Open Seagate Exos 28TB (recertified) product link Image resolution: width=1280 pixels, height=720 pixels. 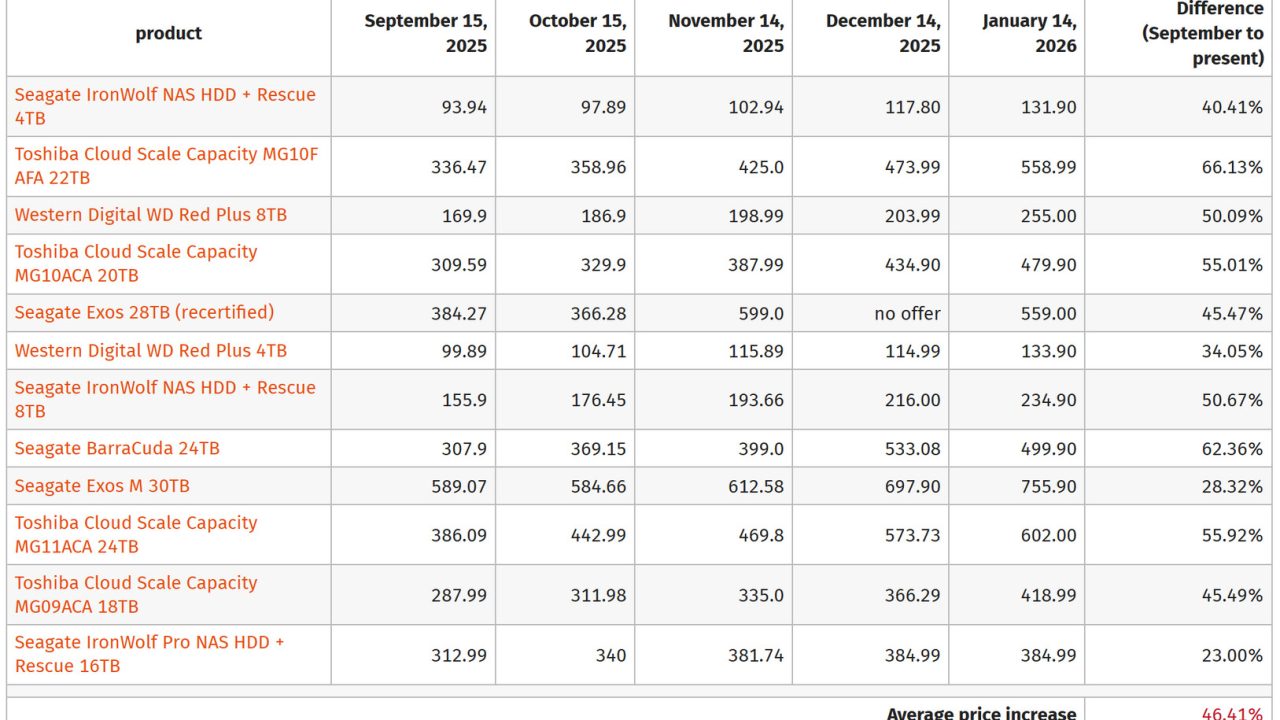click(x=144, y=313)
